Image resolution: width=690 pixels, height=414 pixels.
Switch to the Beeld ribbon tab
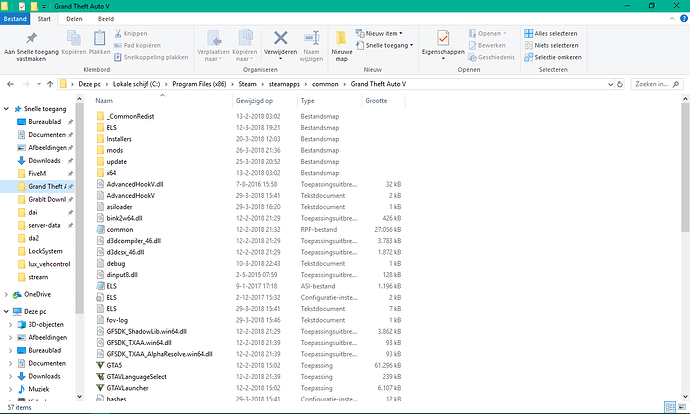coord(106,19)
